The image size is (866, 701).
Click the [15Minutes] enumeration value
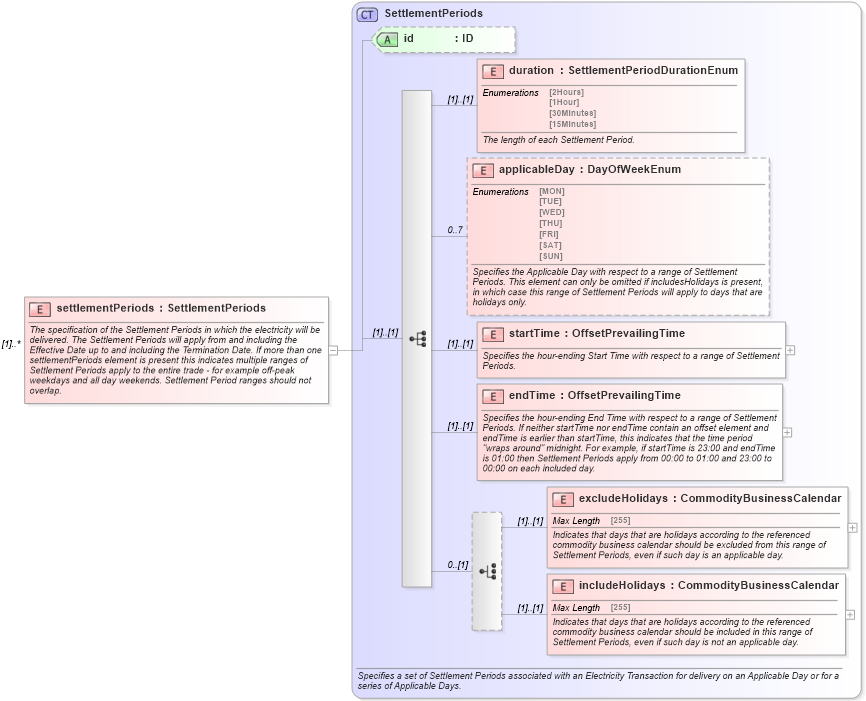click(573, 124)
